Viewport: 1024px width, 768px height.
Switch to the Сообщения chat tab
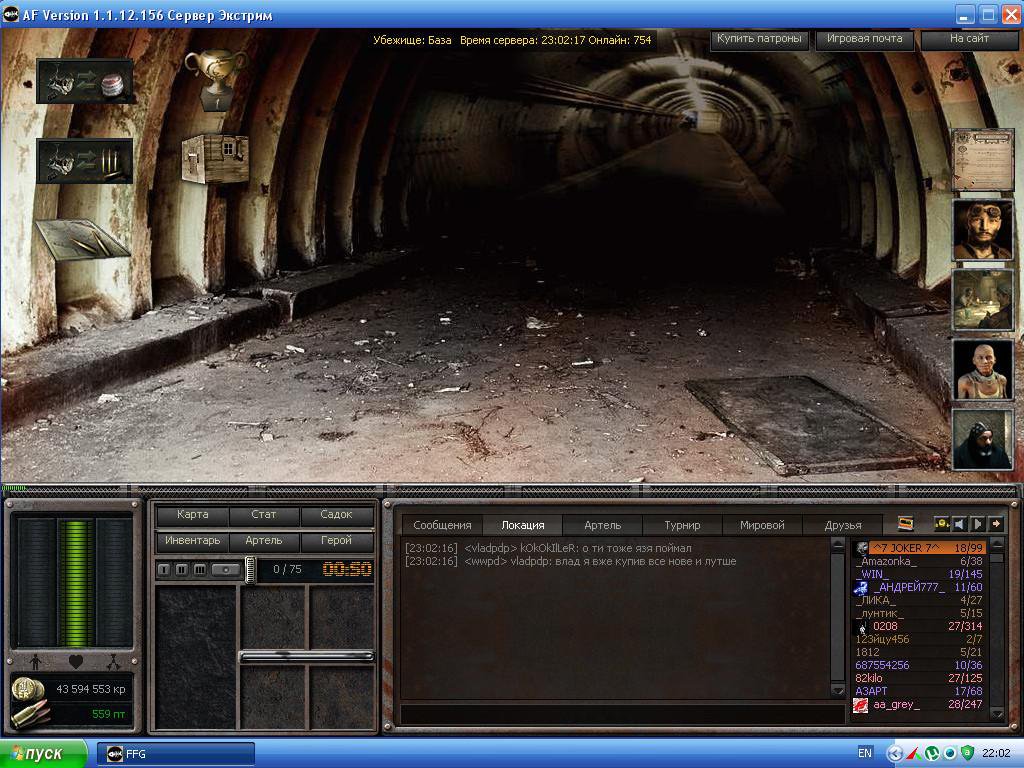442,525
